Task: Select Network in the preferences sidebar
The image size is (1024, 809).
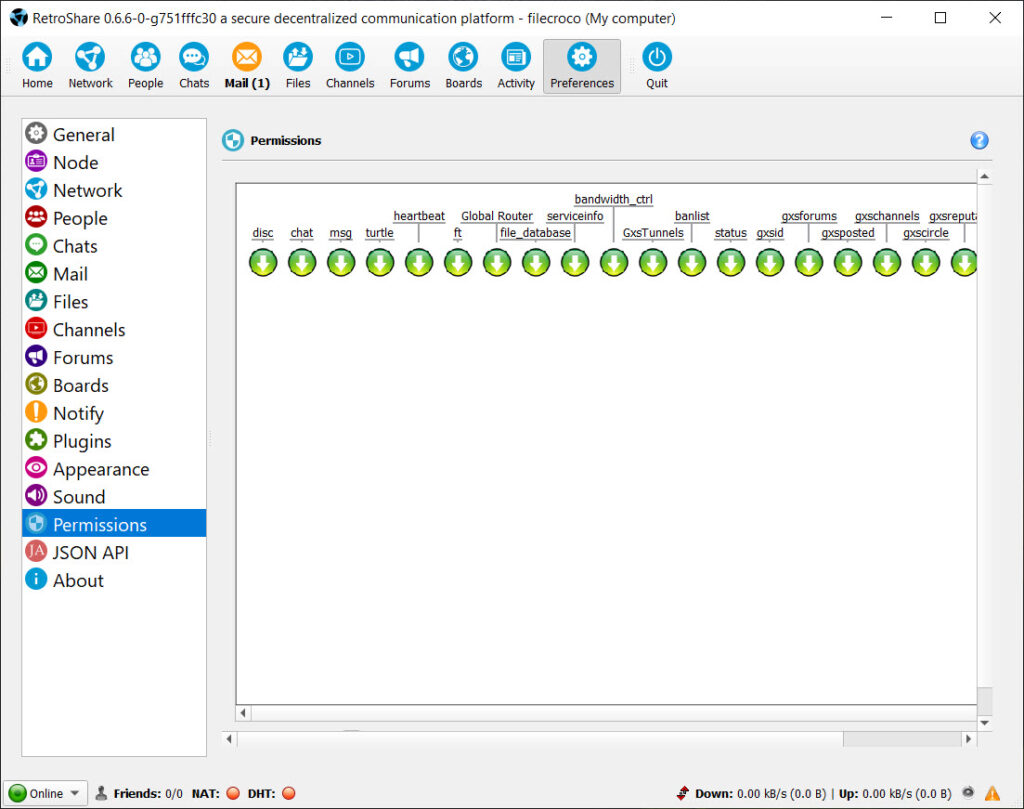Action: click(x=114, y=190)
